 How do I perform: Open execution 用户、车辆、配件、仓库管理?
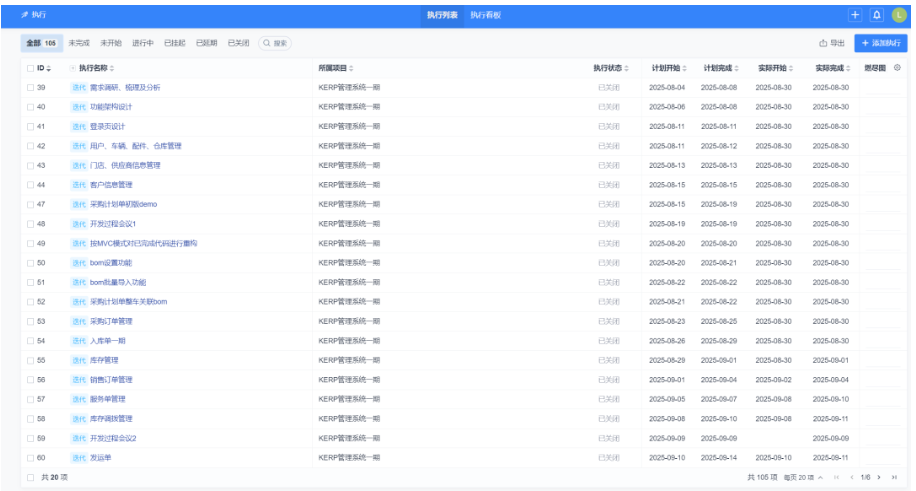click(x=136, y=146)
